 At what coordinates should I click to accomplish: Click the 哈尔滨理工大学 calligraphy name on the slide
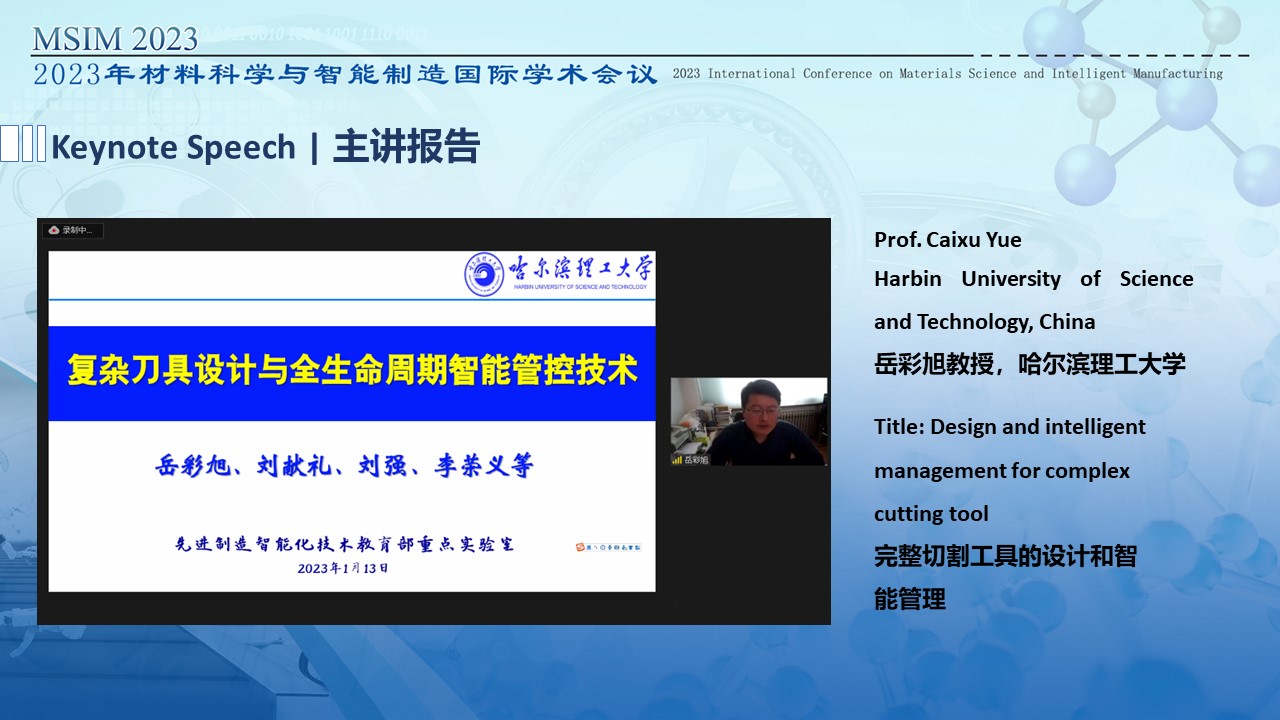point(580,268)
